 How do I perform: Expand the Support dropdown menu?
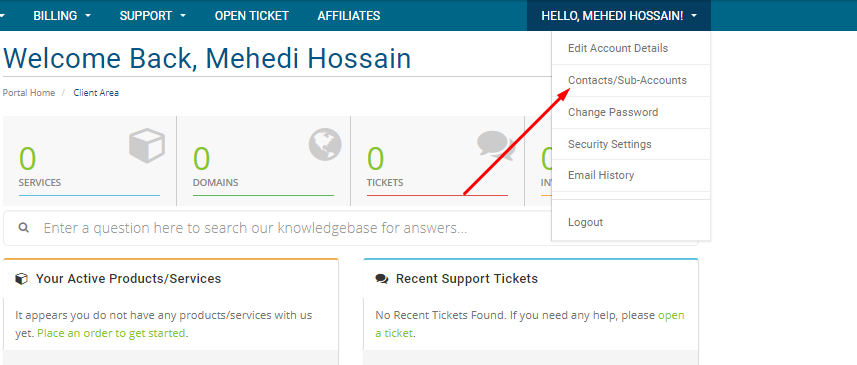coord(152,16)
